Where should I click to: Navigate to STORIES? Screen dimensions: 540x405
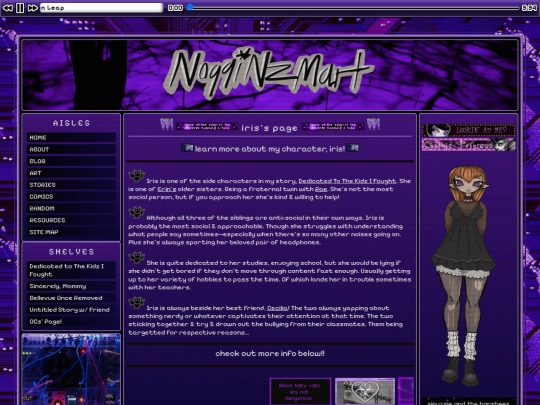point(71,185)
